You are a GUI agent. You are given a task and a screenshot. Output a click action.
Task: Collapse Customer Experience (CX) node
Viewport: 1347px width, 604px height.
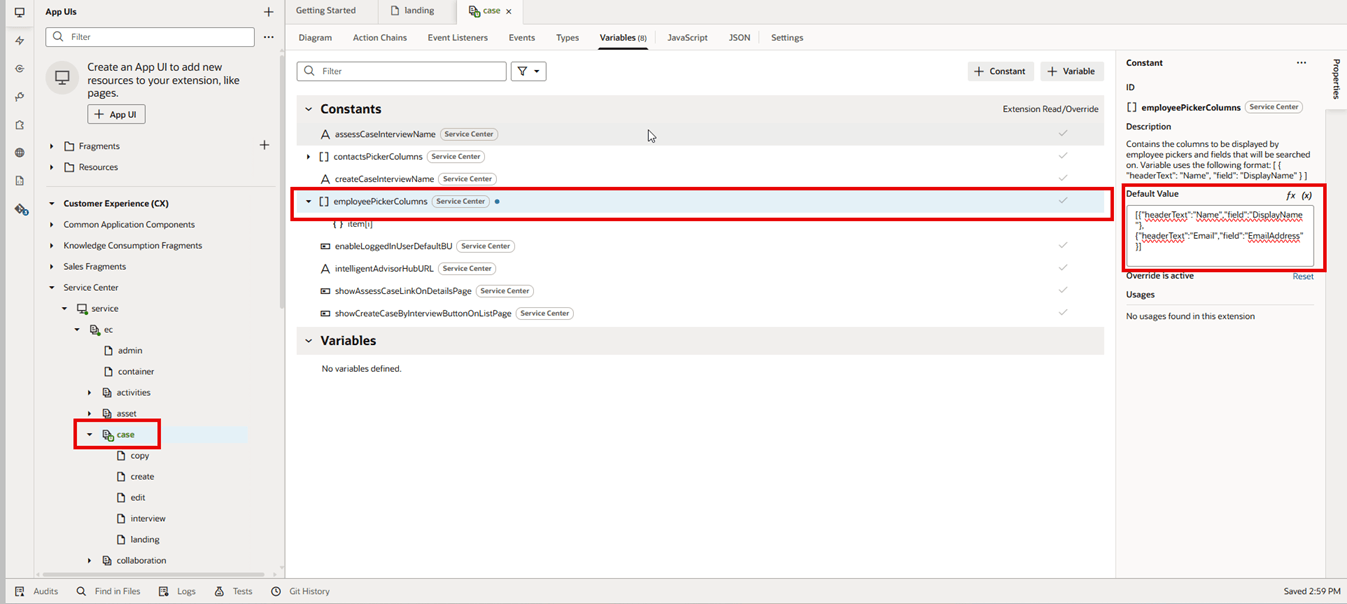coord(52,204)
